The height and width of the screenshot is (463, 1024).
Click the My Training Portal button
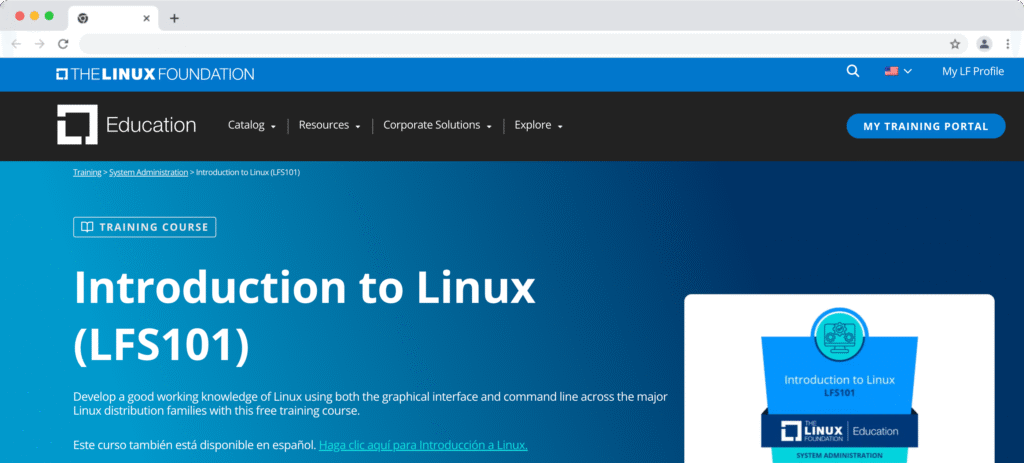(925, 126)
